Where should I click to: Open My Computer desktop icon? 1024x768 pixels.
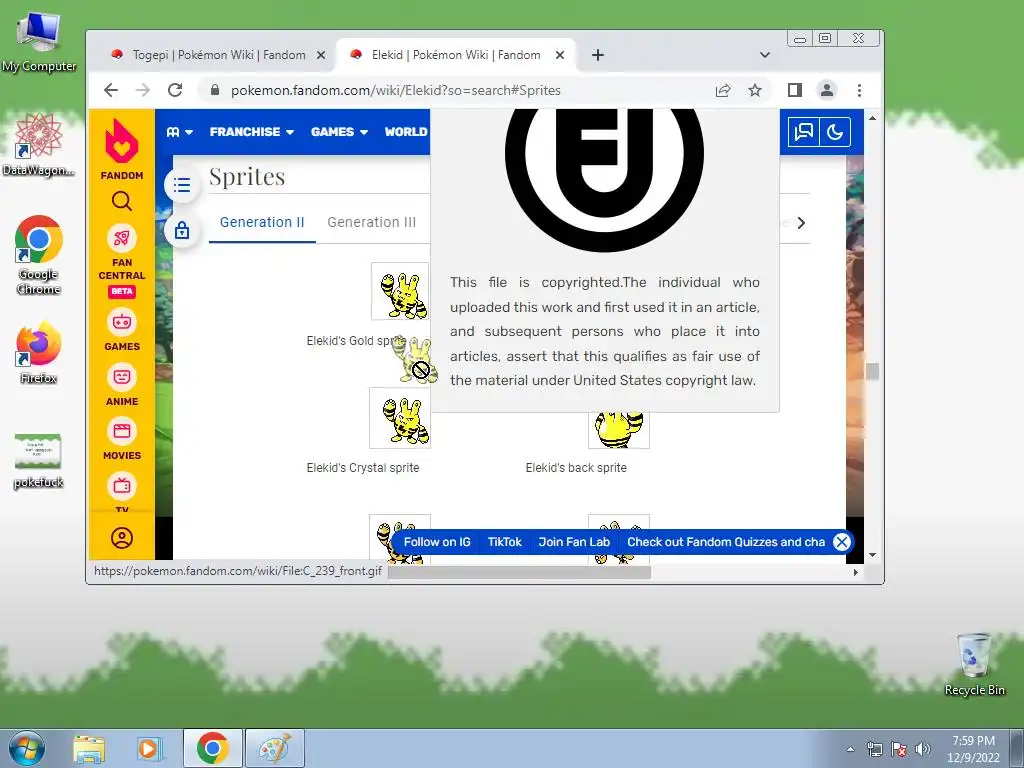pyautogui.click(x=39, y=42)
